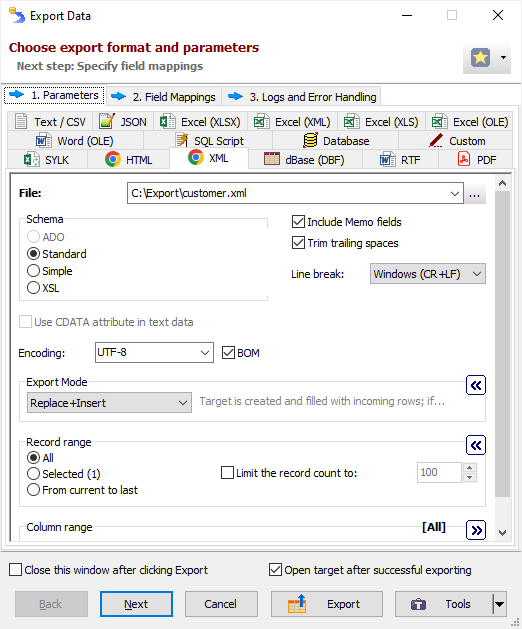
Task: Choose the Custom format tab
Action: tap(456, 141)
